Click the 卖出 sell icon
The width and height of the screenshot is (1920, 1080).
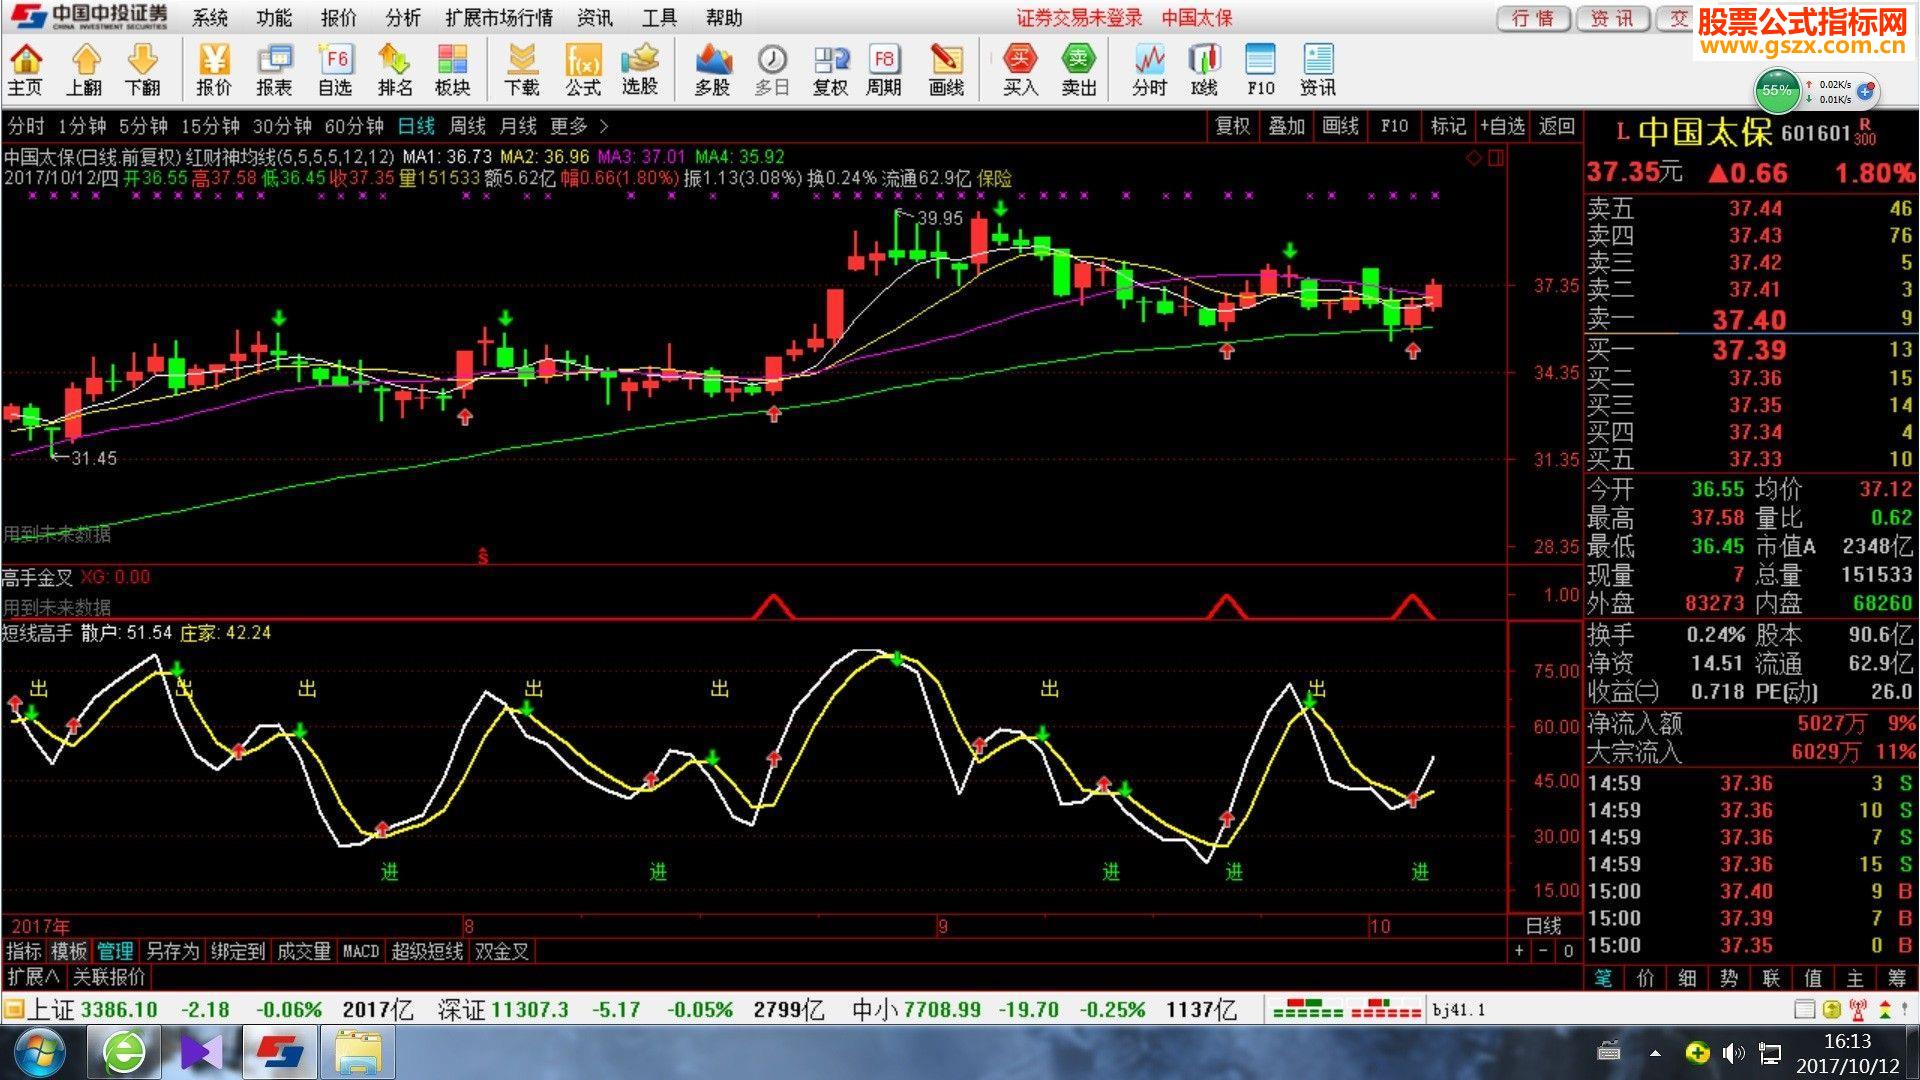pos(1078,70)
